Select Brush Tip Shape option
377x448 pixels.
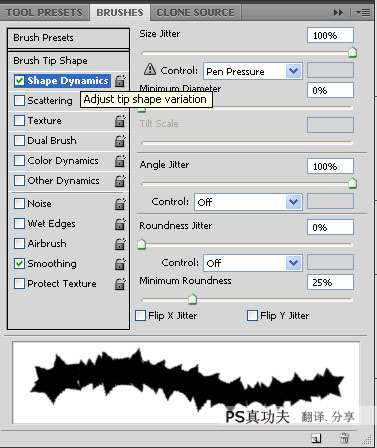click(68, 61)
